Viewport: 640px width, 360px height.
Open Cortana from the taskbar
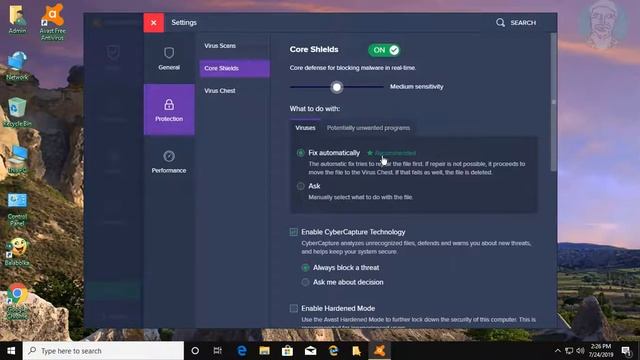[x=195, y=351]
